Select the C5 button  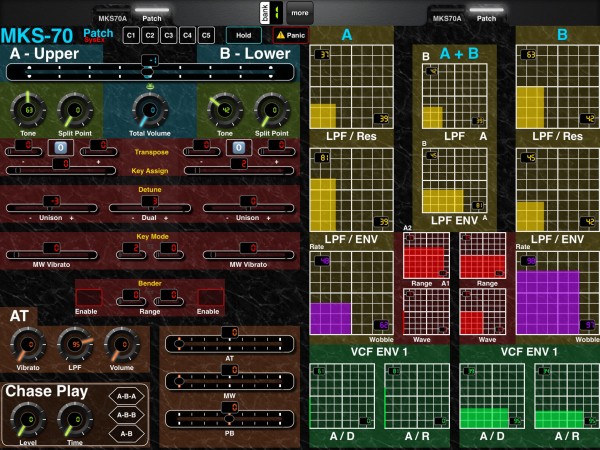click(x=206, y=36)
